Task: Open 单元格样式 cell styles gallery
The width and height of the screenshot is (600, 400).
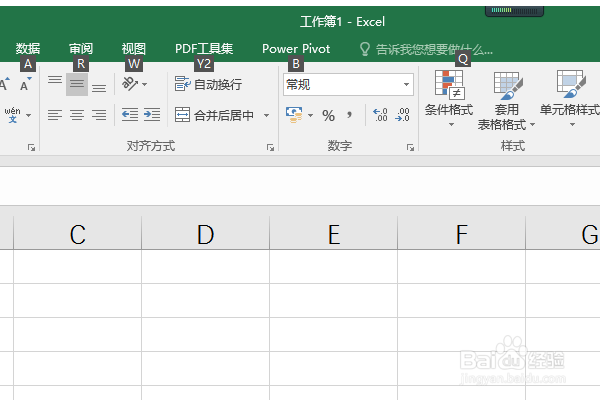Action: pyautogui.click(x=570, y=99)
